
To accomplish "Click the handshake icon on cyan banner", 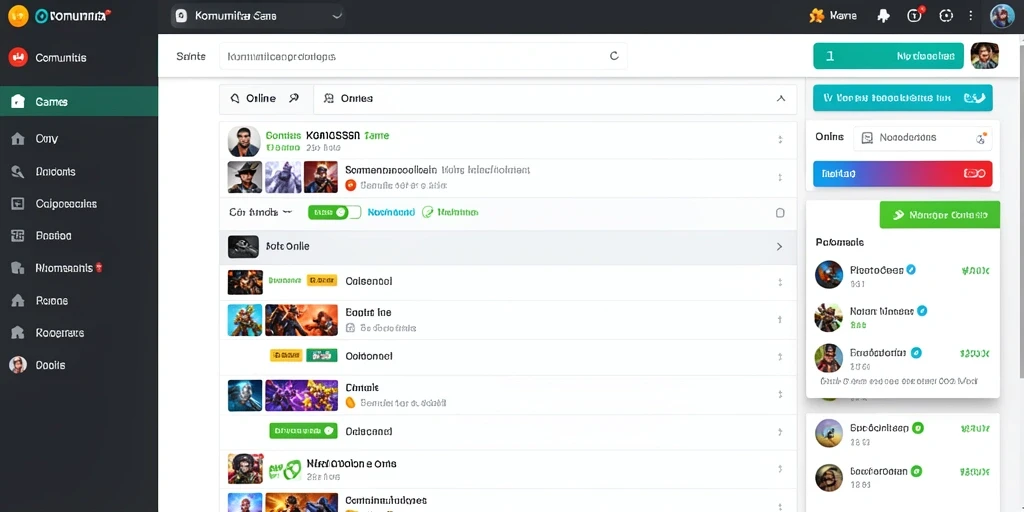I will coord(974,98).
